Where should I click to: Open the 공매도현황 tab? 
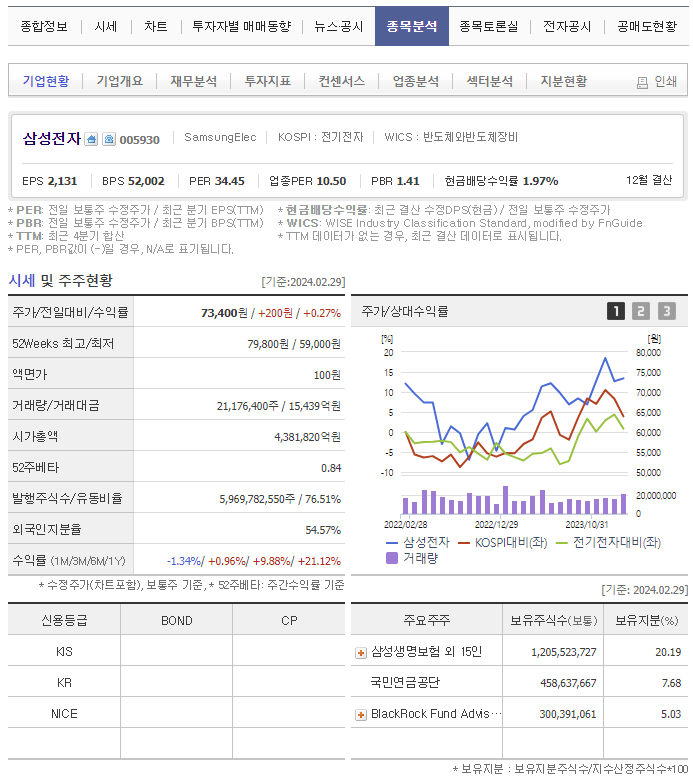pos(647,26)
